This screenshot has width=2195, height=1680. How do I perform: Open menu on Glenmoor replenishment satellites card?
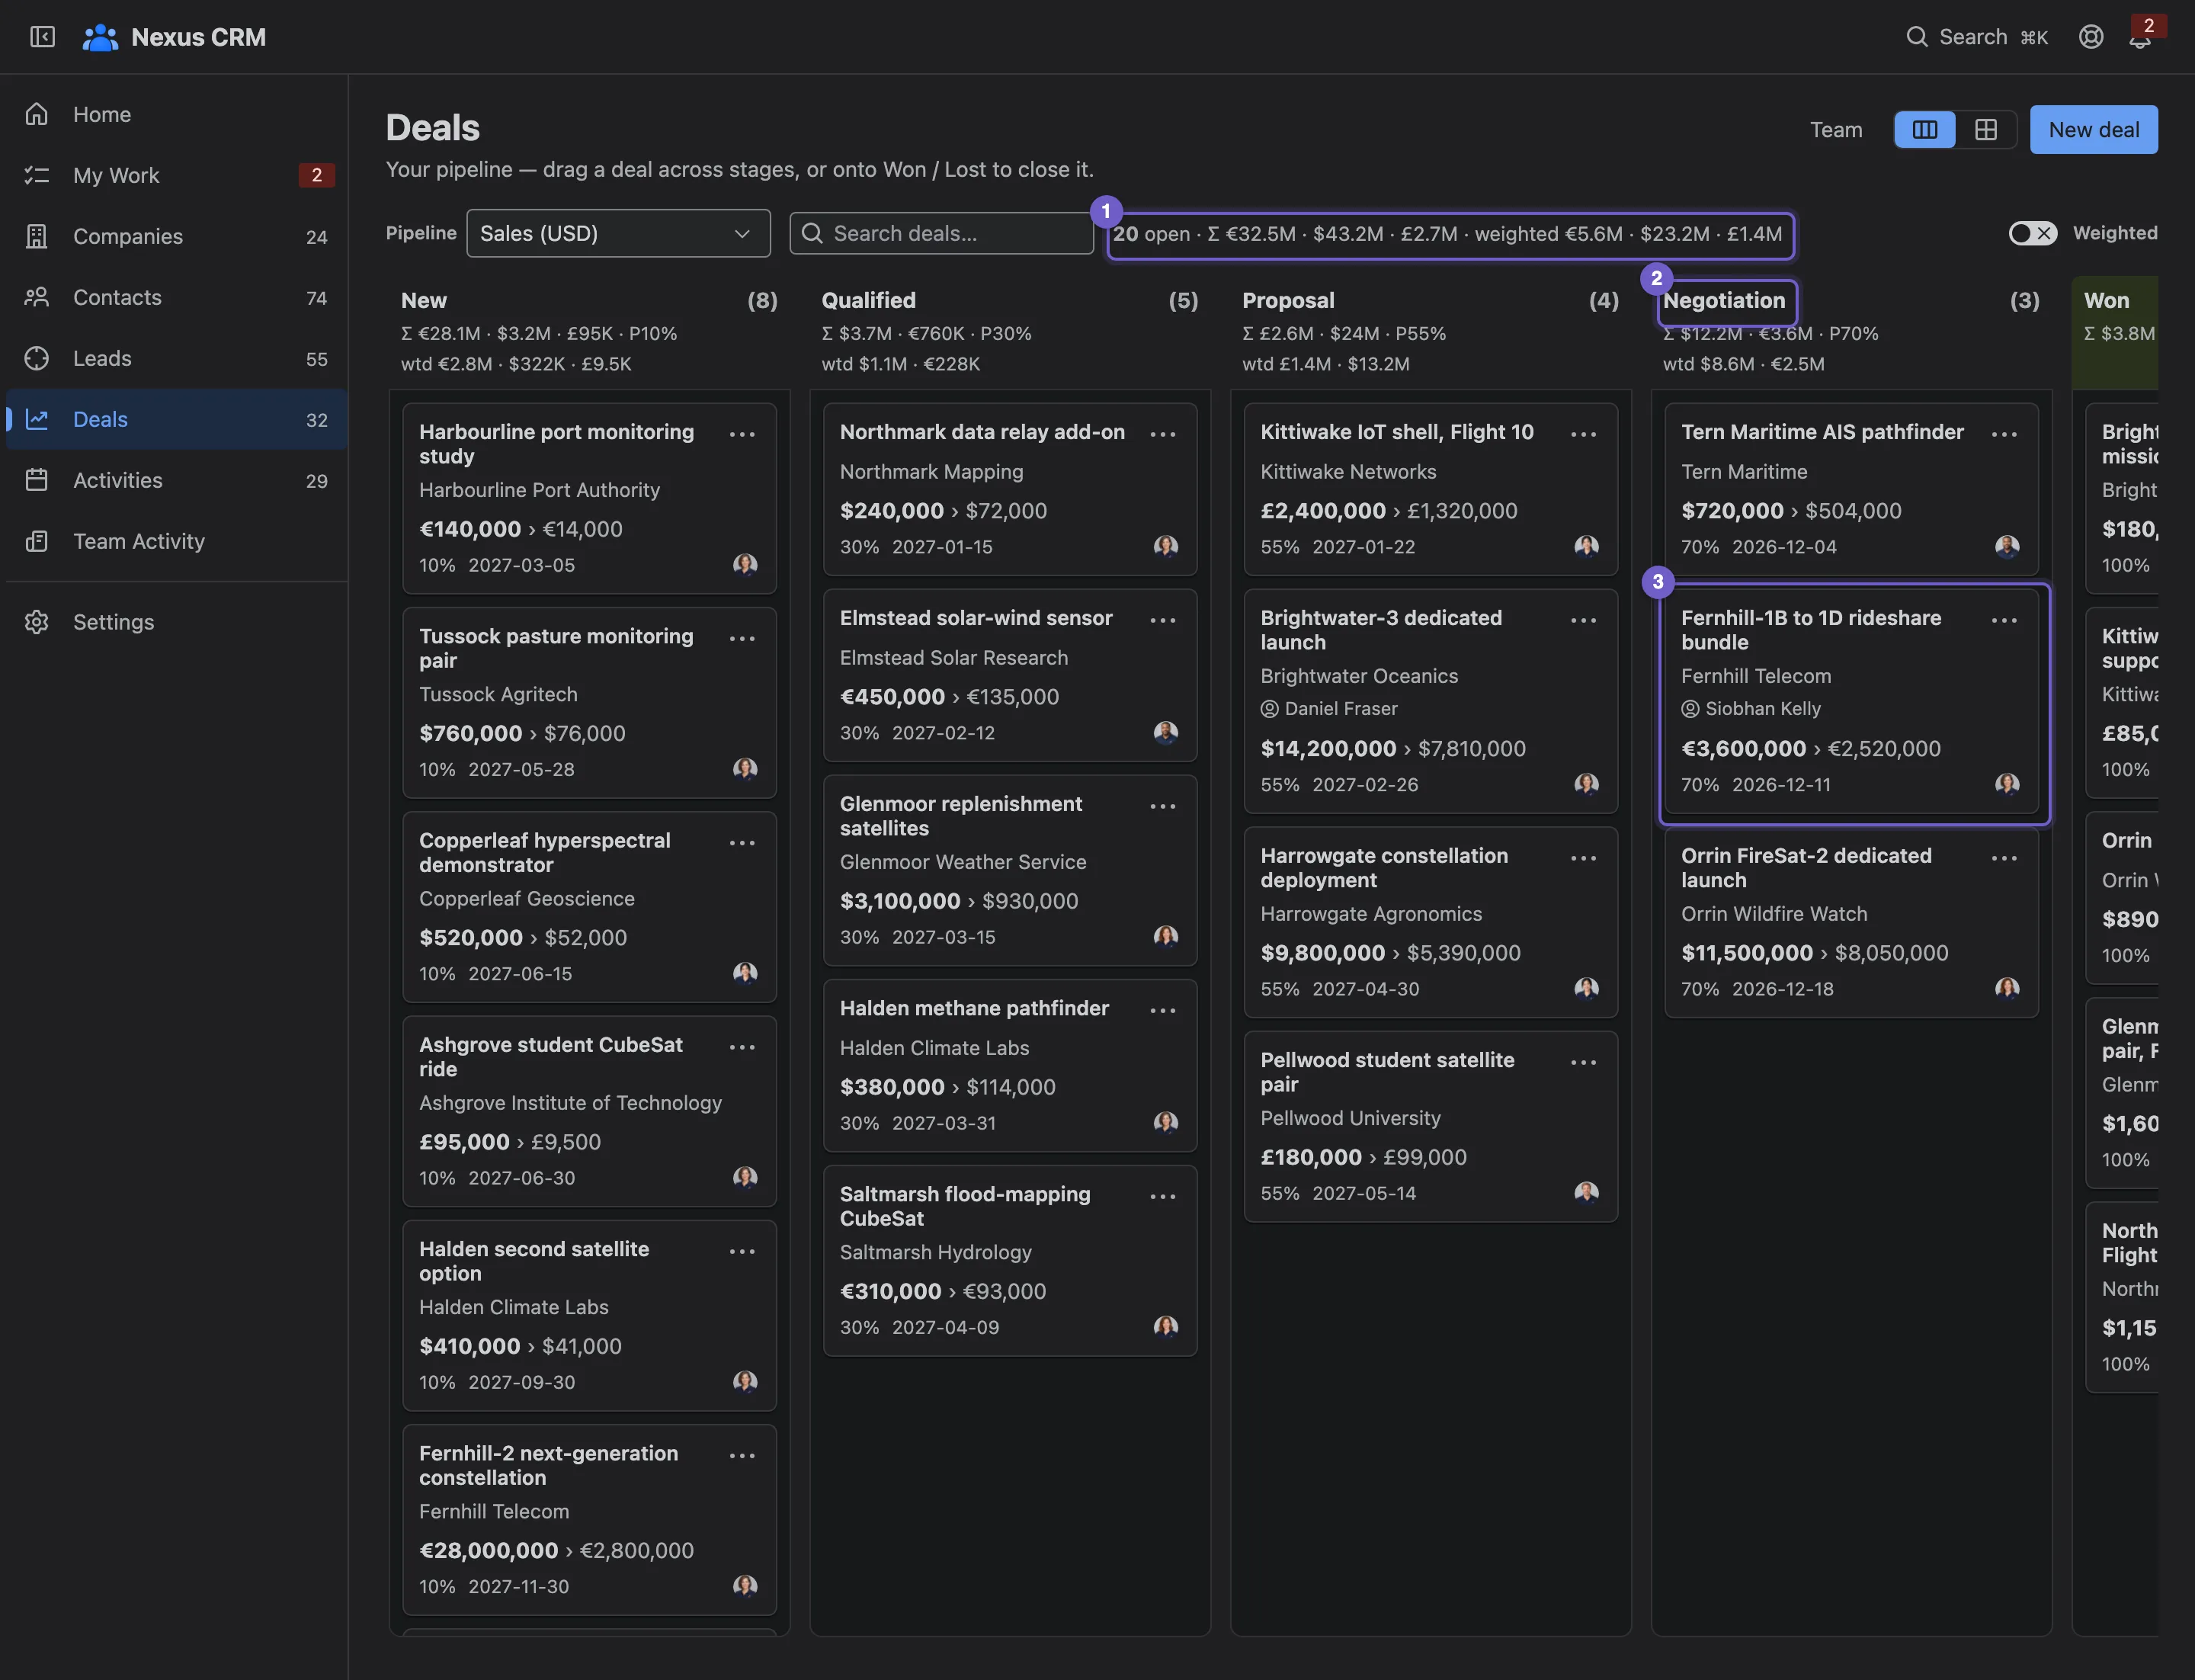(x=1163, y=806)
